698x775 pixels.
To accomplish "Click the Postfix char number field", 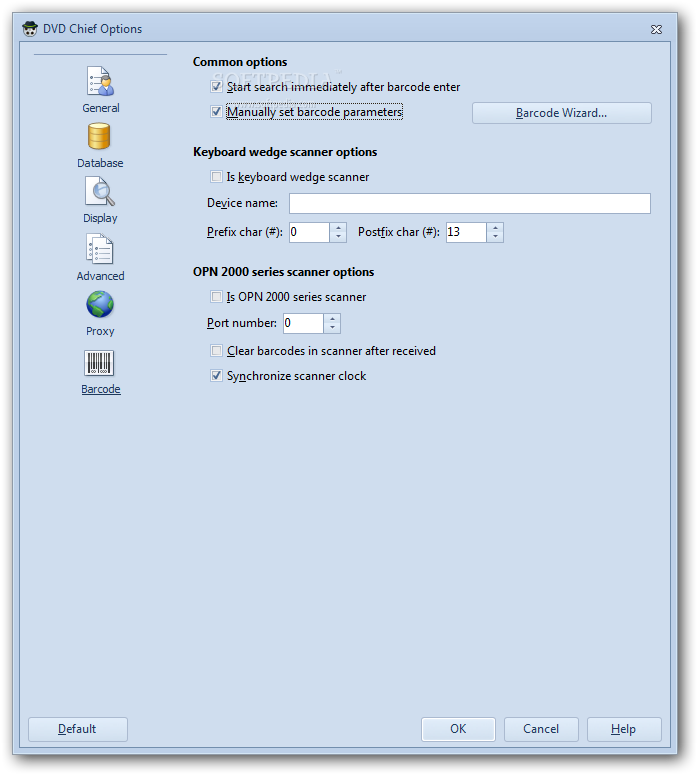I will (x=466, y=232).
